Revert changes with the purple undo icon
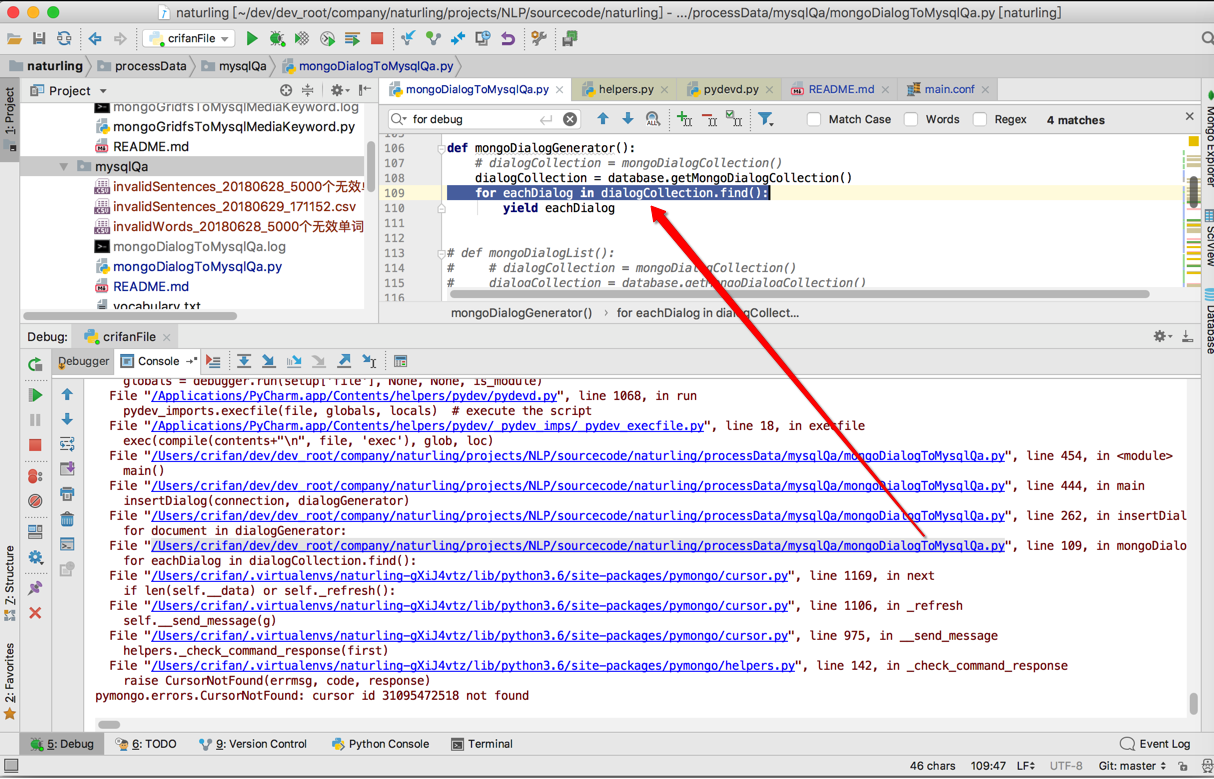 (508, 39)
